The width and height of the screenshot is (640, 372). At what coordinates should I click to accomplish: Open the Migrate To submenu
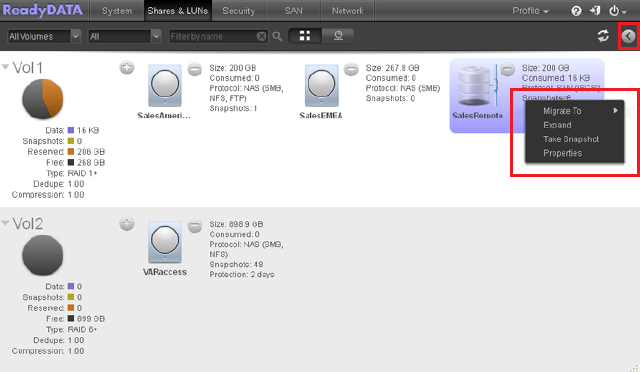click(x=575, y=111)
